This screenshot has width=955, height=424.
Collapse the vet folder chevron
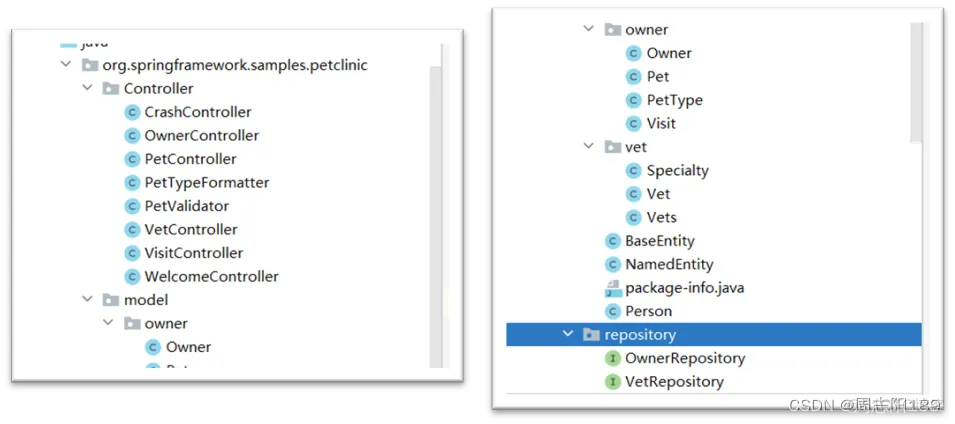[588, 147]
